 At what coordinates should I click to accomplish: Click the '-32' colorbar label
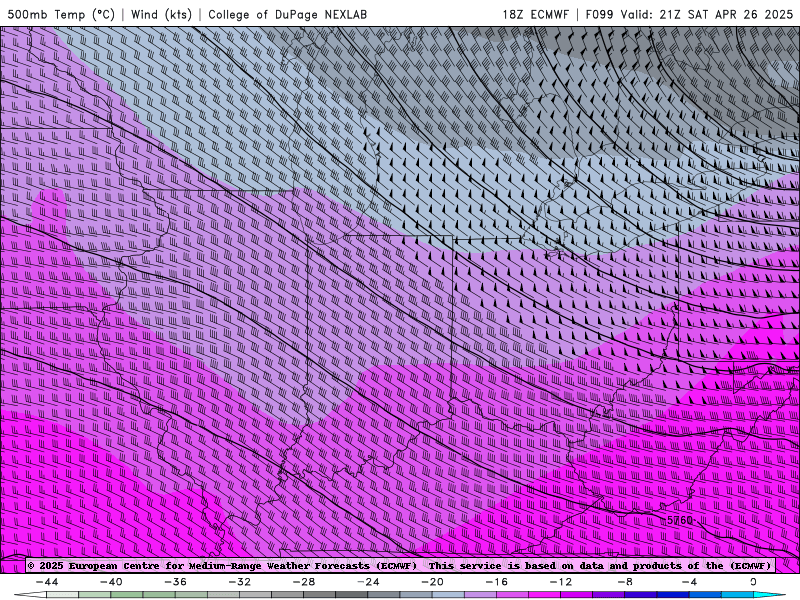[x=240, y=582]
